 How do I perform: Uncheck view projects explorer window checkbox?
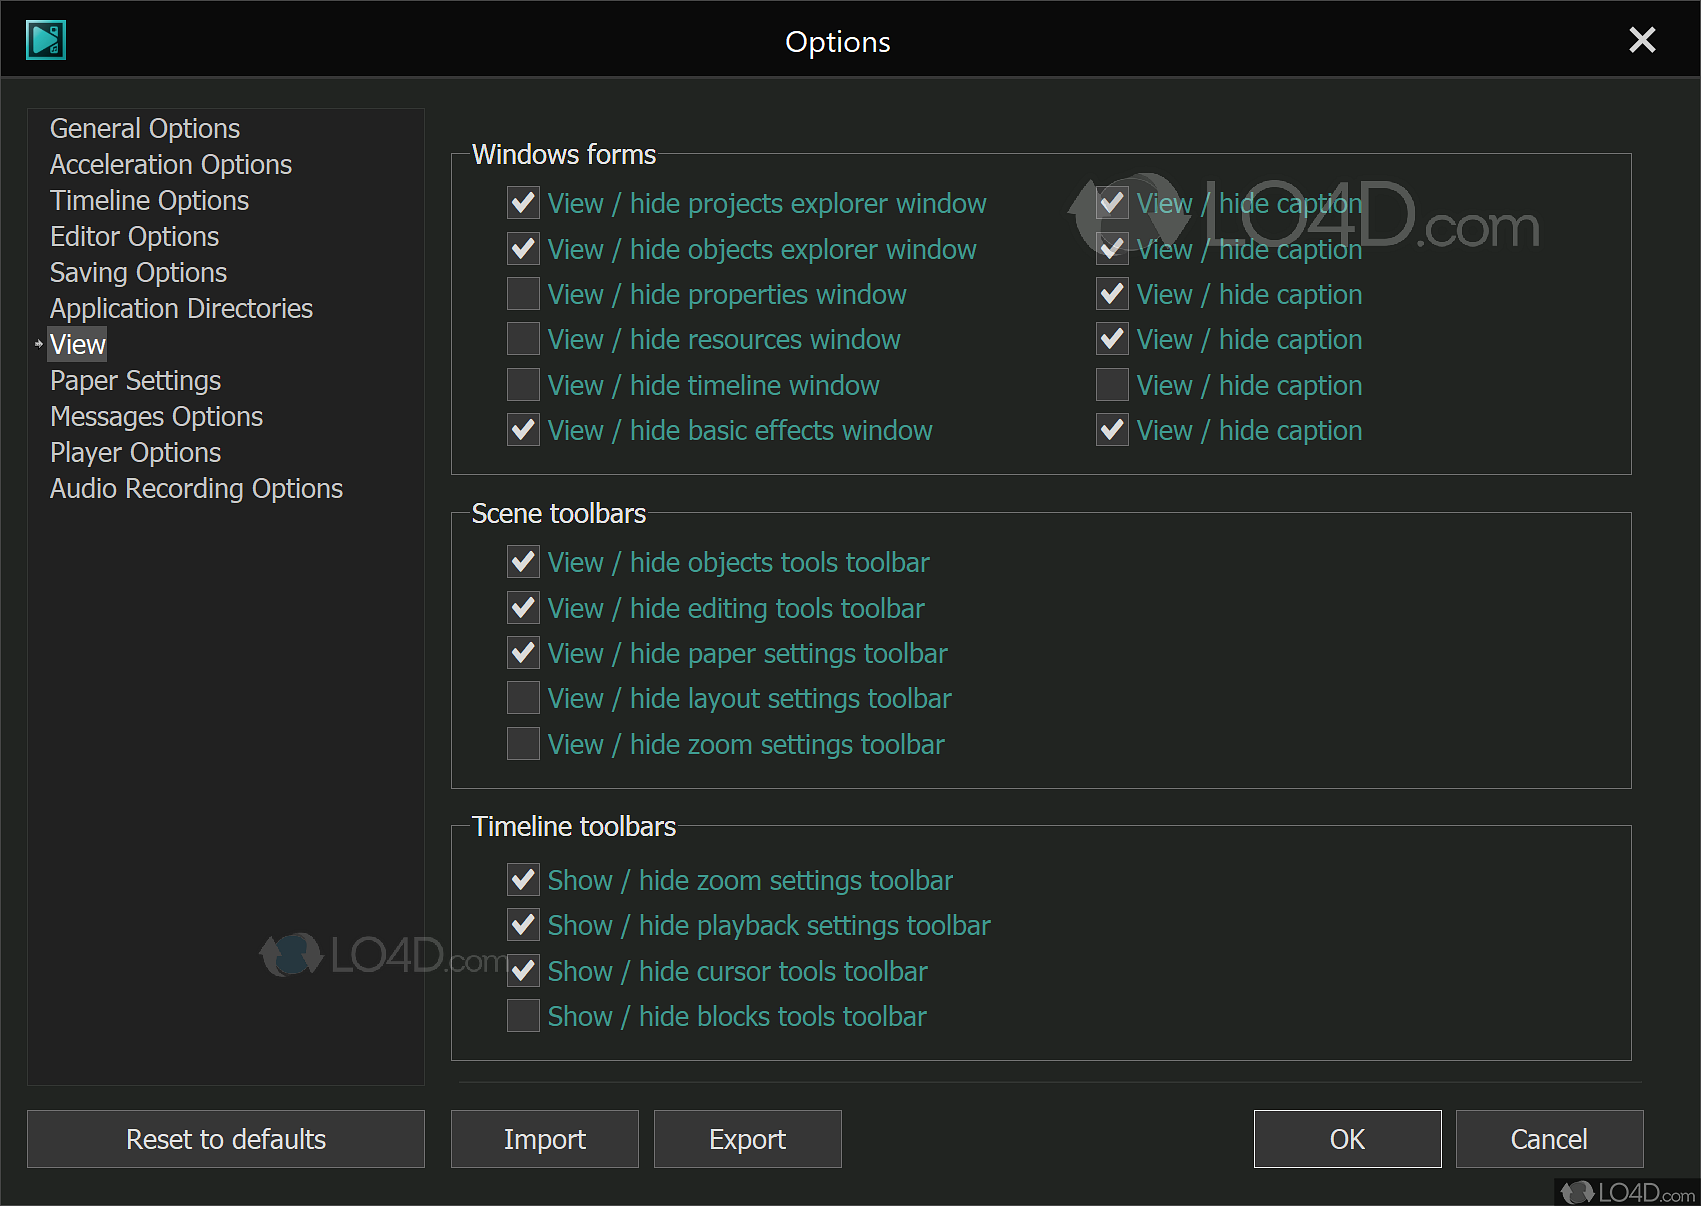523,203
